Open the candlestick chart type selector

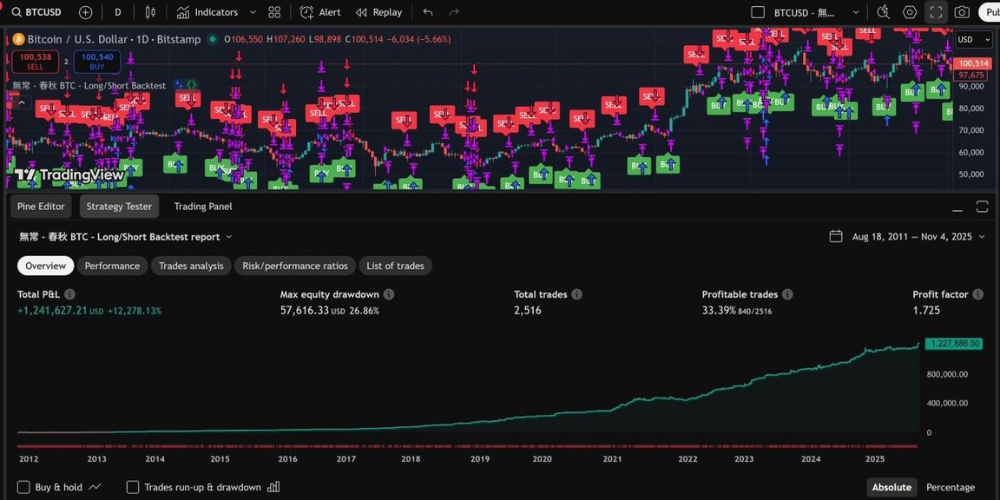click(x=151, y=12)
